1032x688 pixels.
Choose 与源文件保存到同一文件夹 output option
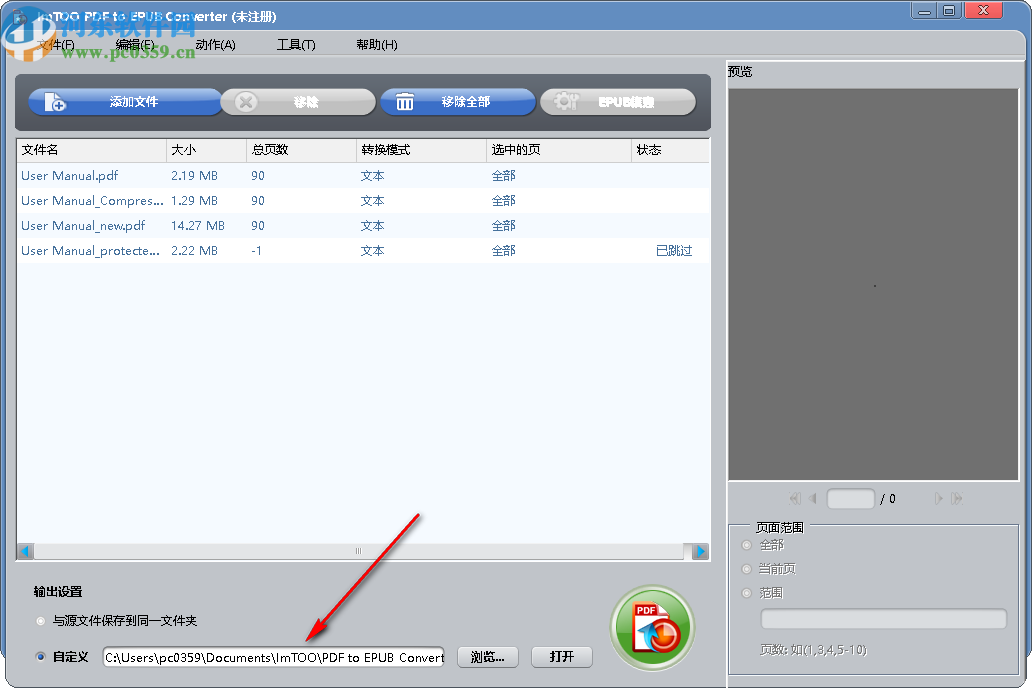tap(41, 619)
